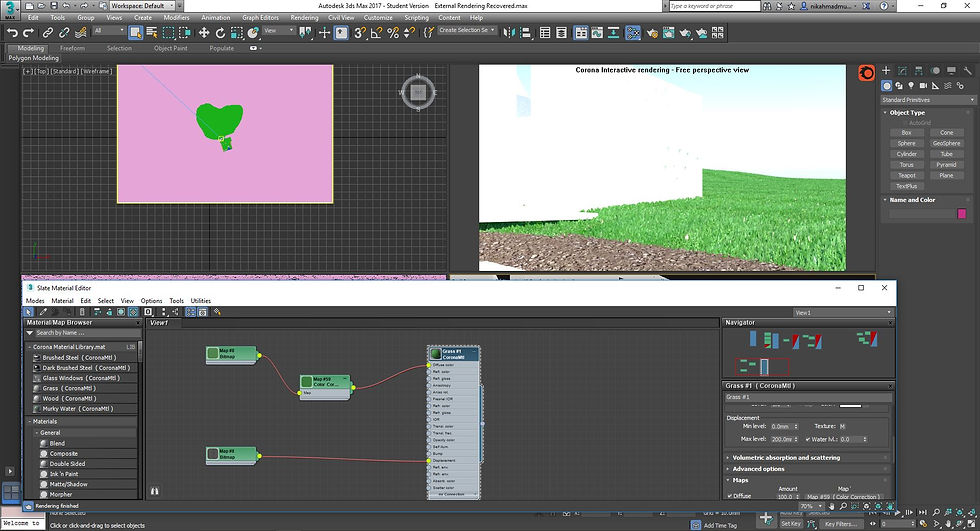Viewport: 980px width, 531px height.
Task: Expand Volumetric absorption and scattering rollout
Action: (786, 458)
